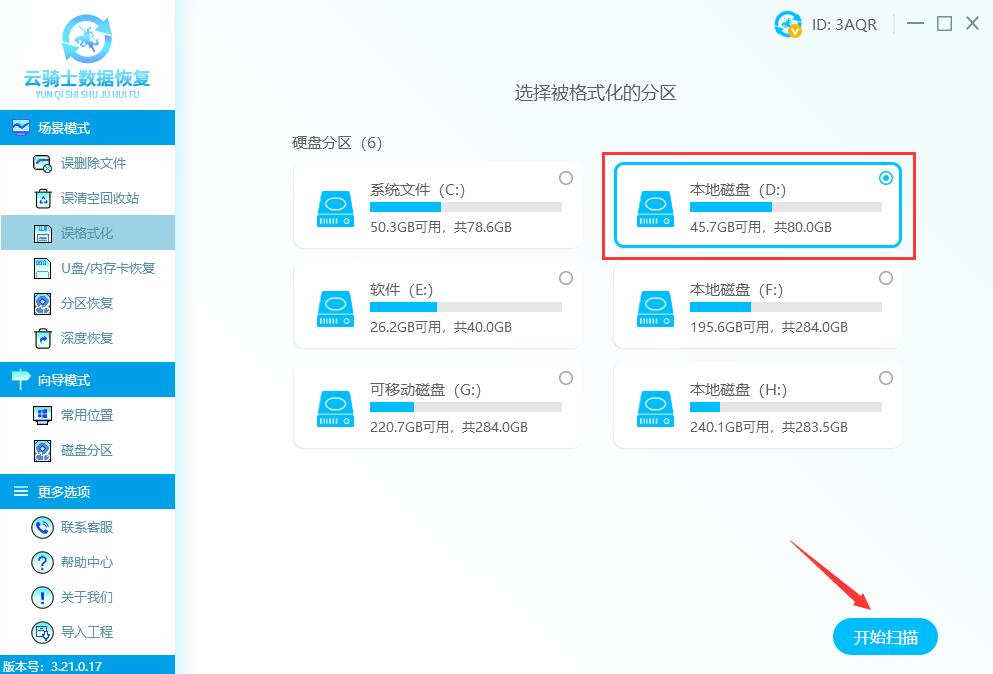
Task: Click the 磁盘分区 label in wizard mode
Action: pos(87,450)
